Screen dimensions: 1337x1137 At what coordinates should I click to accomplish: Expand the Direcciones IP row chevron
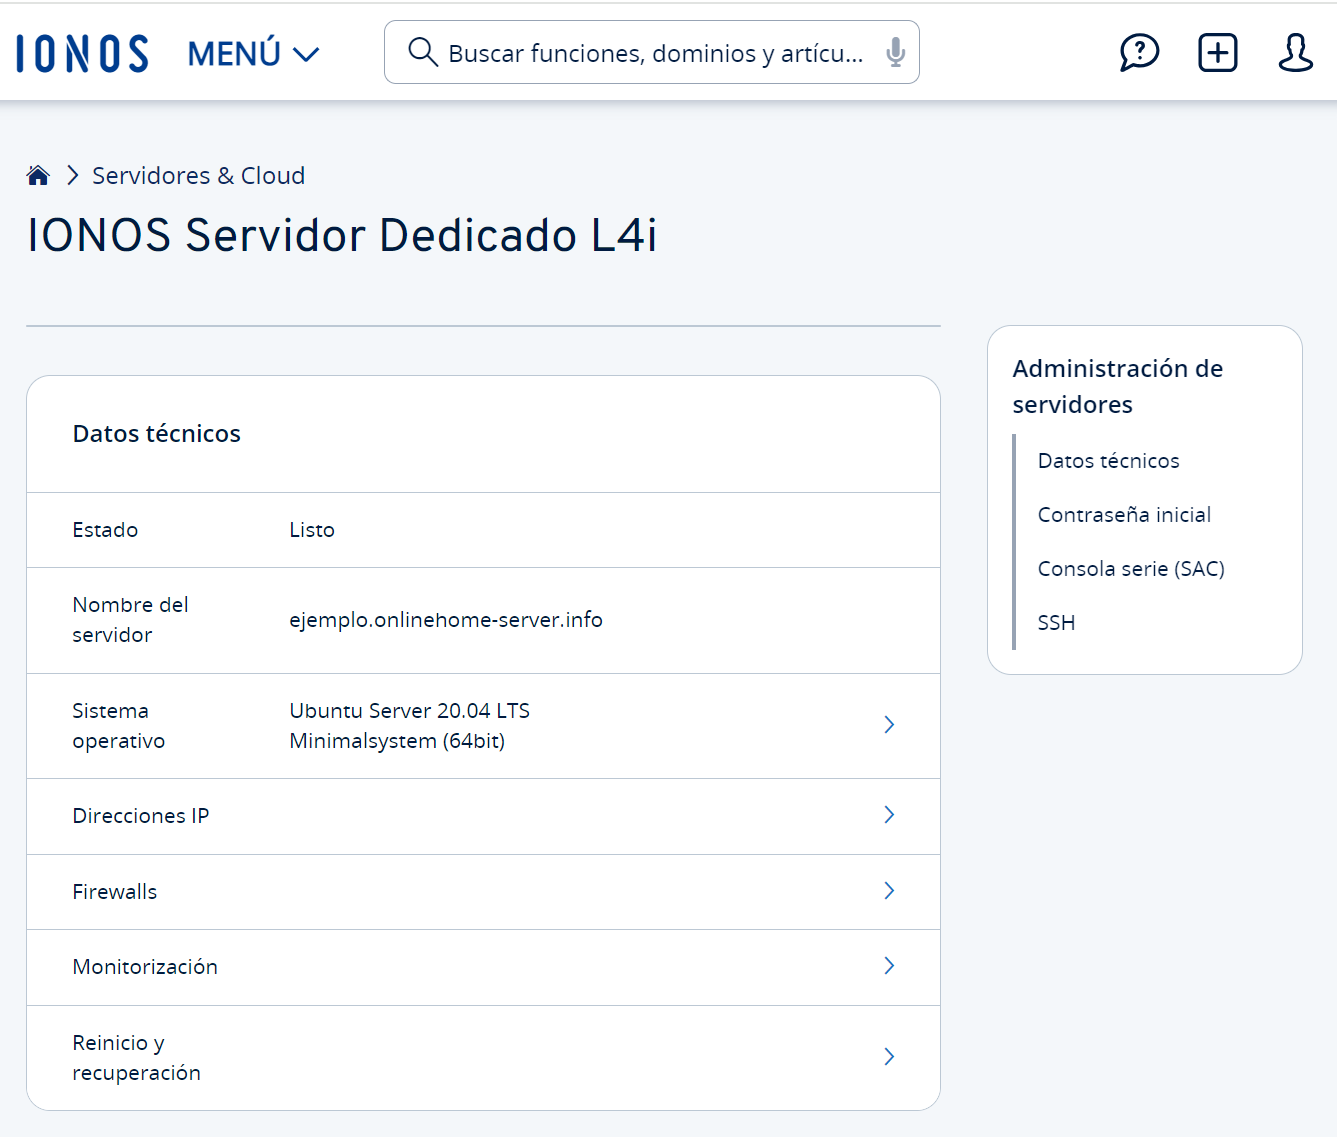click(x=889, y=815)
